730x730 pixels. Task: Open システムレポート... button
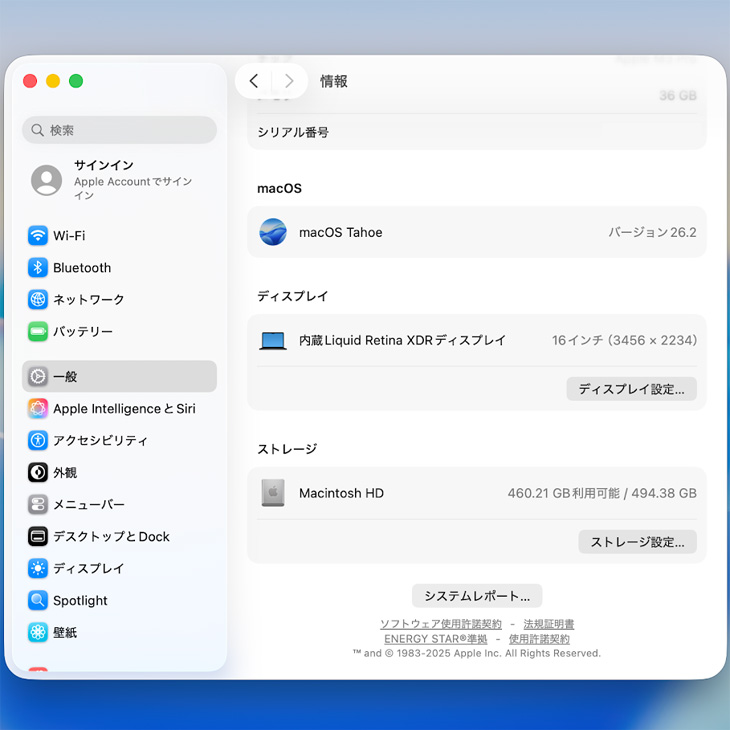(477, 596)
